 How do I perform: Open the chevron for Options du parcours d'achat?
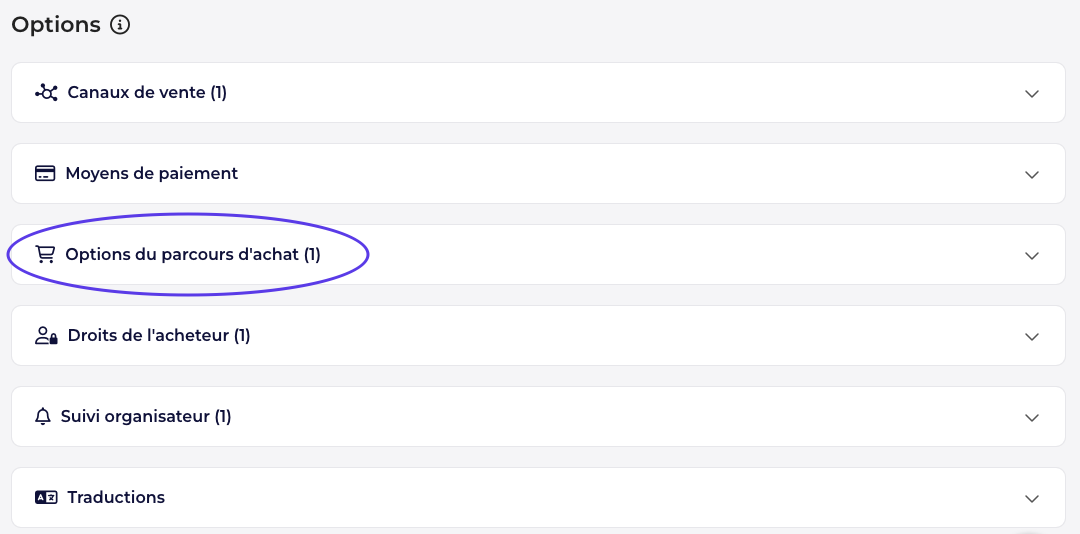(1032, 255)
